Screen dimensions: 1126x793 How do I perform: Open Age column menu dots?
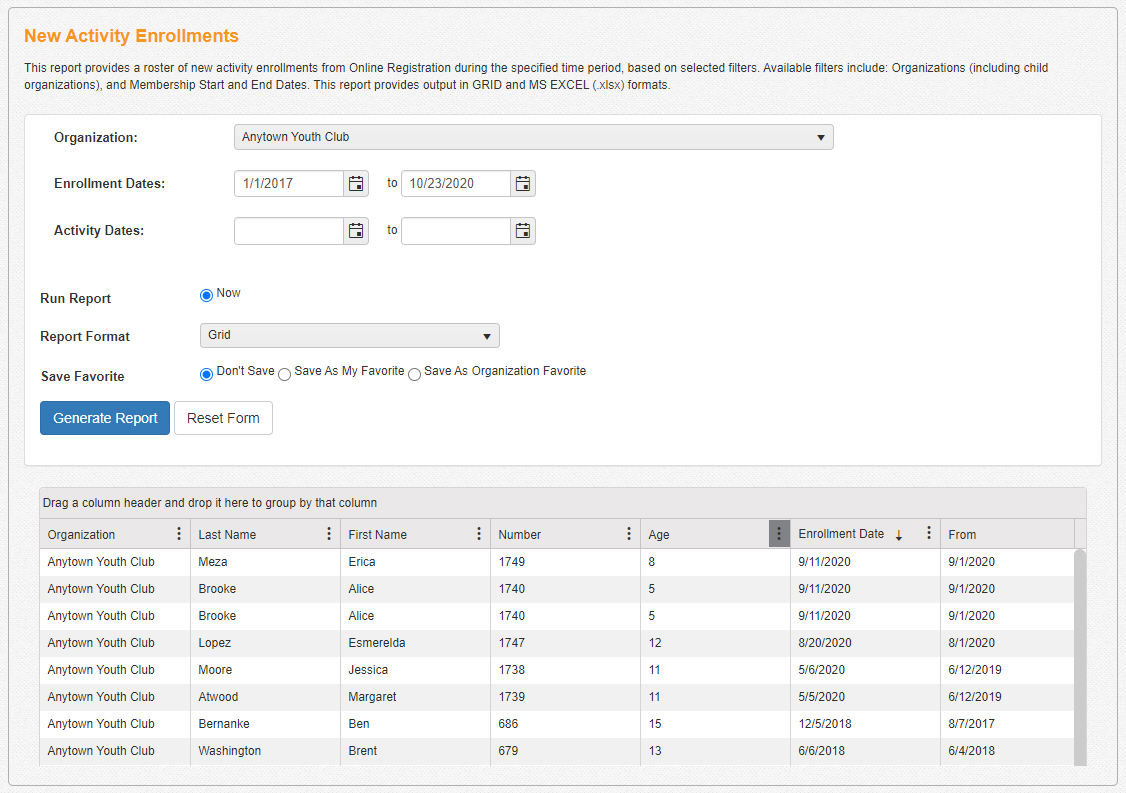coord(779,534)
